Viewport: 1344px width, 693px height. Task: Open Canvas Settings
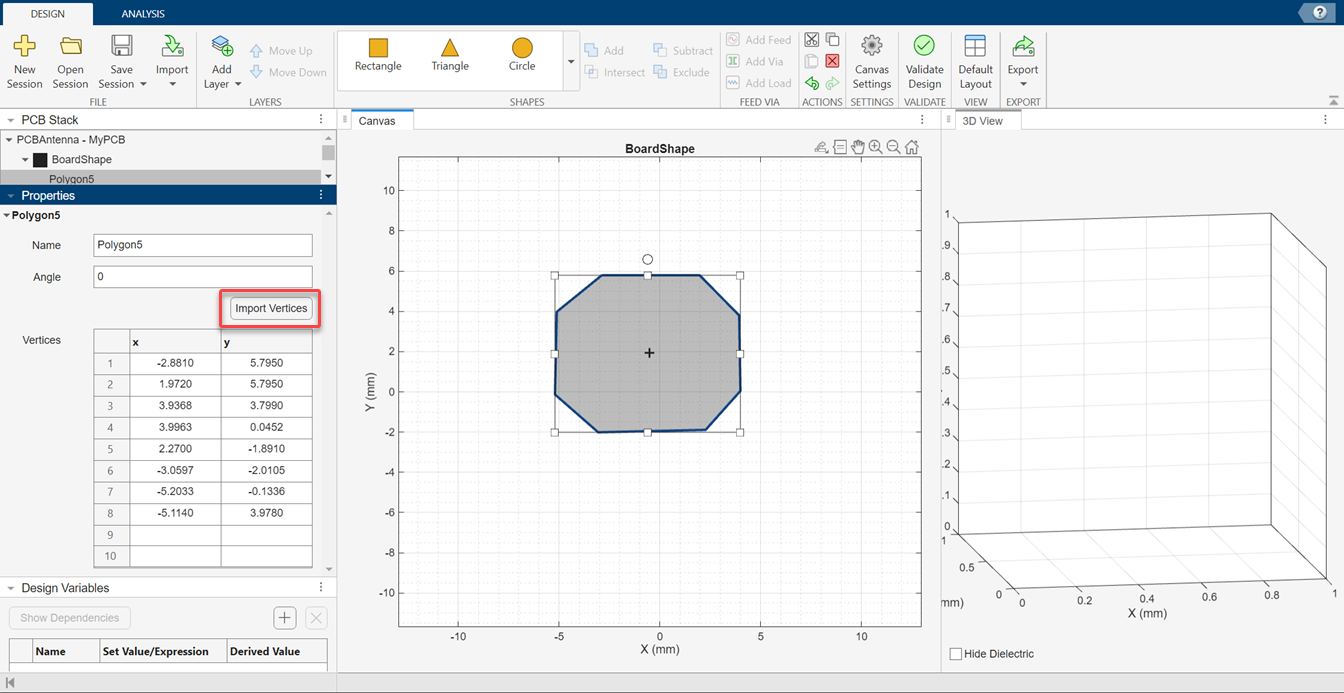871,60
